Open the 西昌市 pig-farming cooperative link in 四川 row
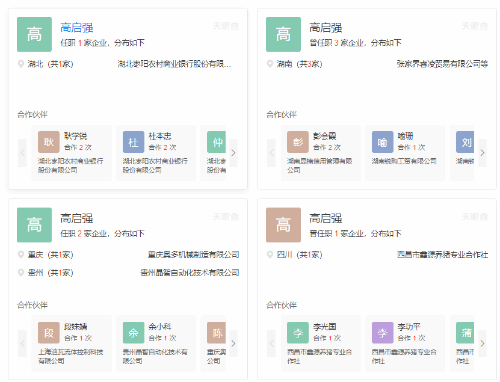 442,255
